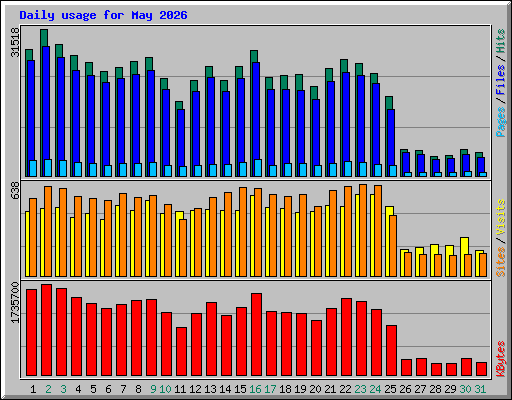512x400 pixels.
Task: Select the red KBytes bar for day 11
Action: click(x=181, y=352)
